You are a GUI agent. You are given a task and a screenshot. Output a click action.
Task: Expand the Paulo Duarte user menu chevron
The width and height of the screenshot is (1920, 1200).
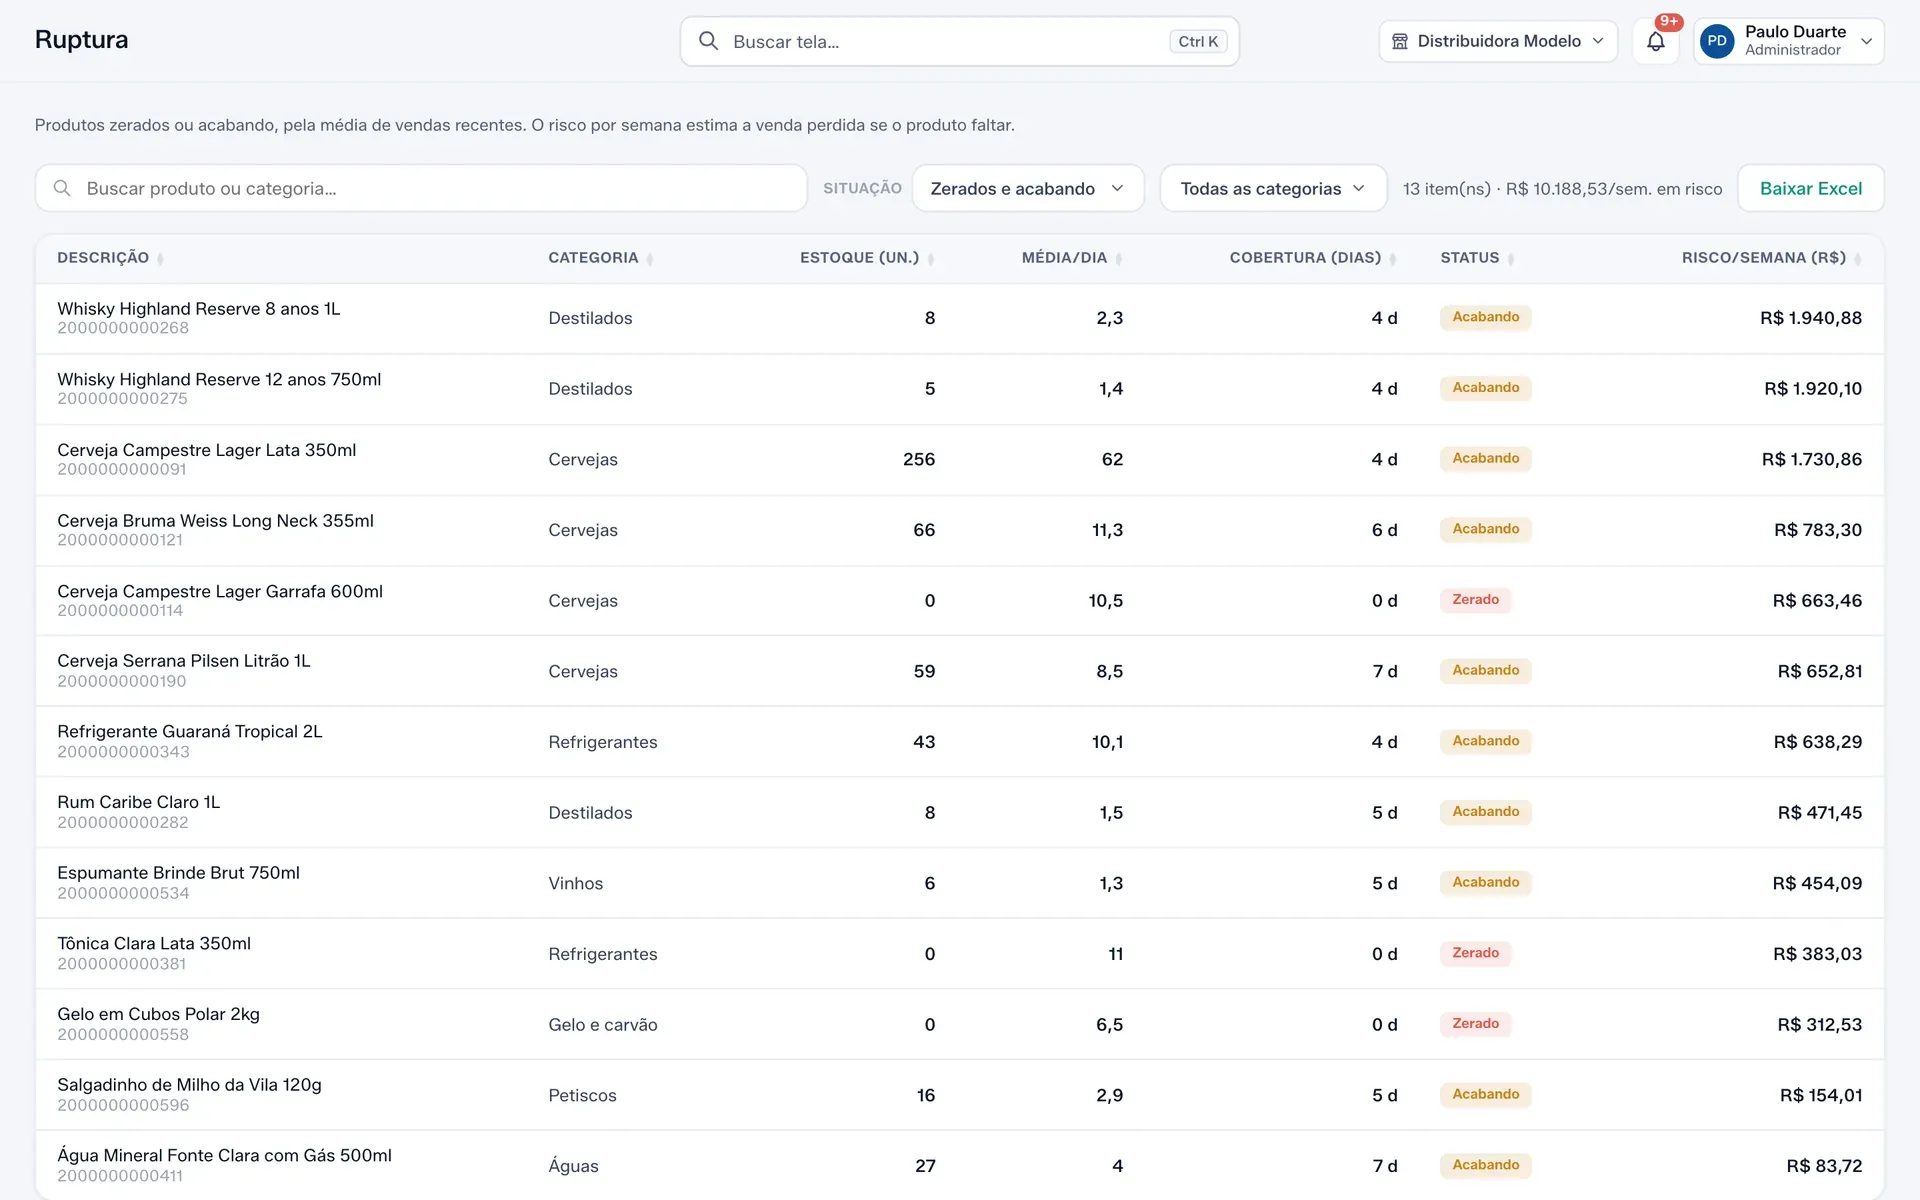[x=1866, y=41]
